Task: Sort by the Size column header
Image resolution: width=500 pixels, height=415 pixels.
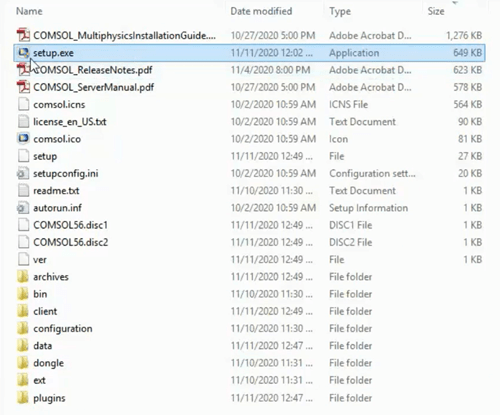Action: tap(436, 11)
